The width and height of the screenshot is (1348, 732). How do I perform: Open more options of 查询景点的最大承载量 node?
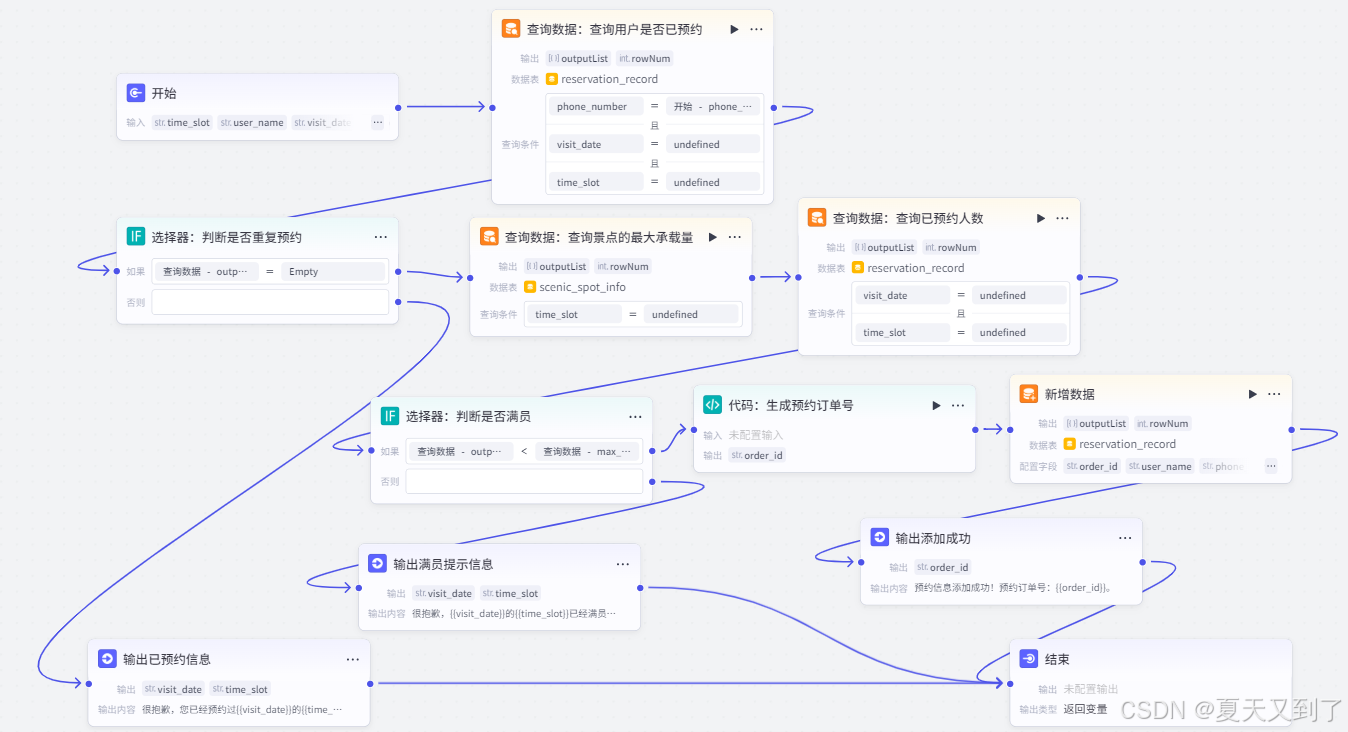(x=734, y=237)
